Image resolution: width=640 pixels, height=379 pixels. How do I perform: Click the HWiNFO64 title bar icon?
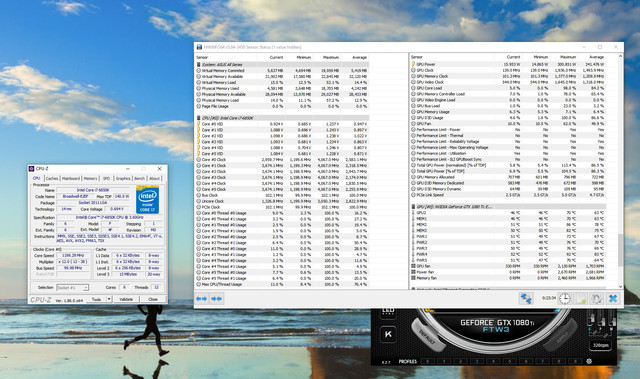199,47
